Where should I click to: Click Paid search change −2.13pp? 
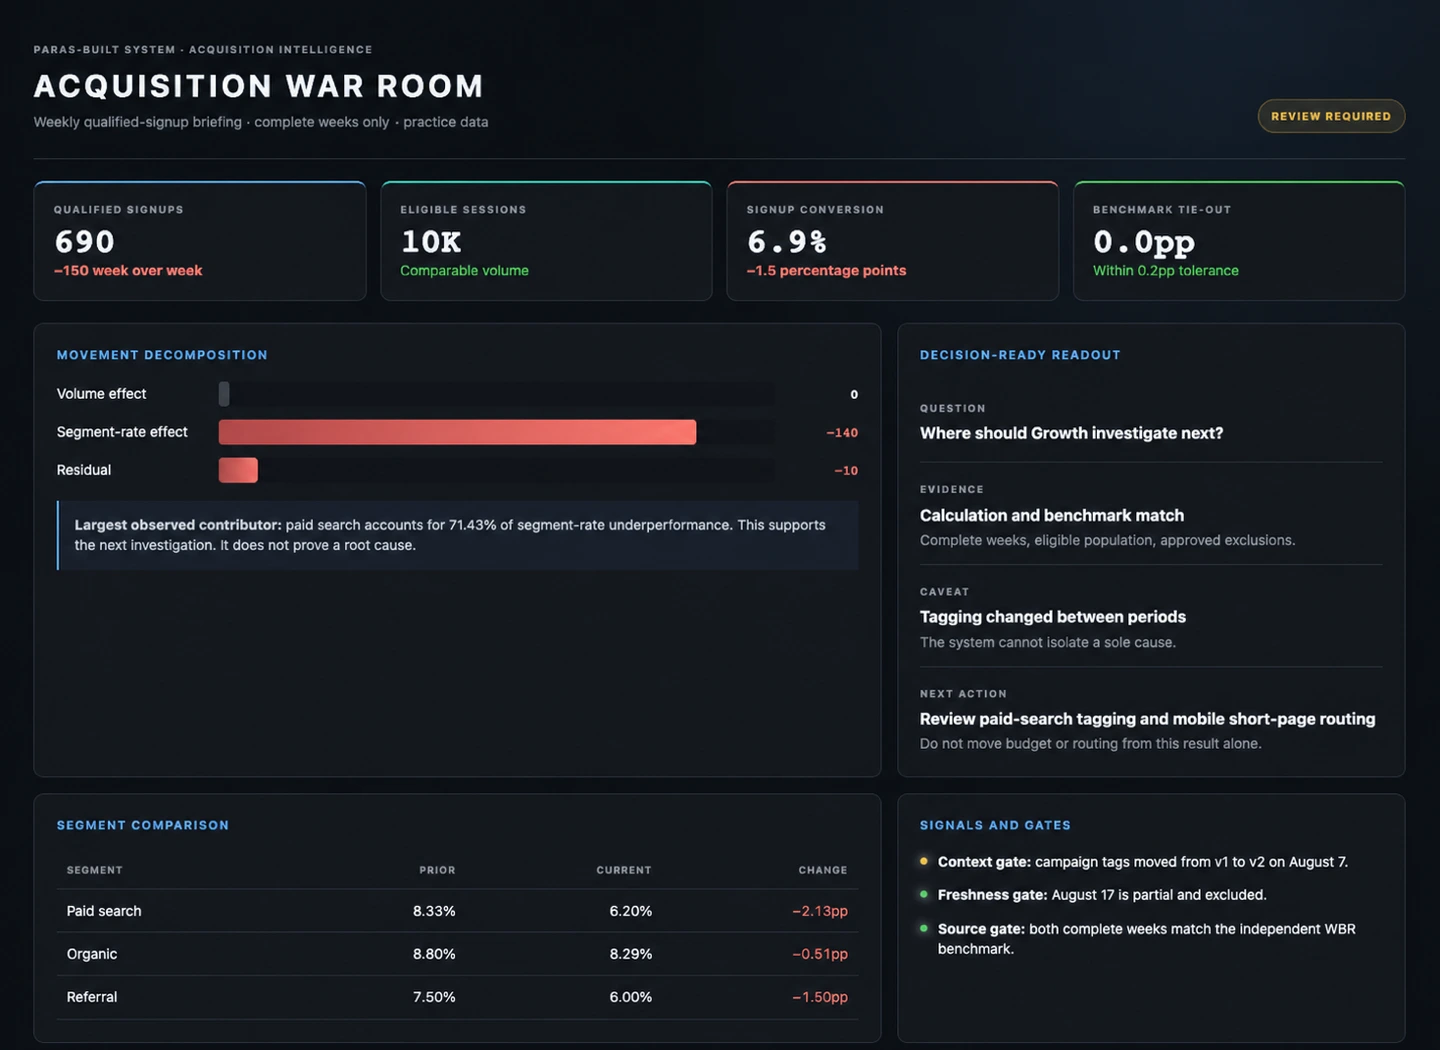[820, 911]
